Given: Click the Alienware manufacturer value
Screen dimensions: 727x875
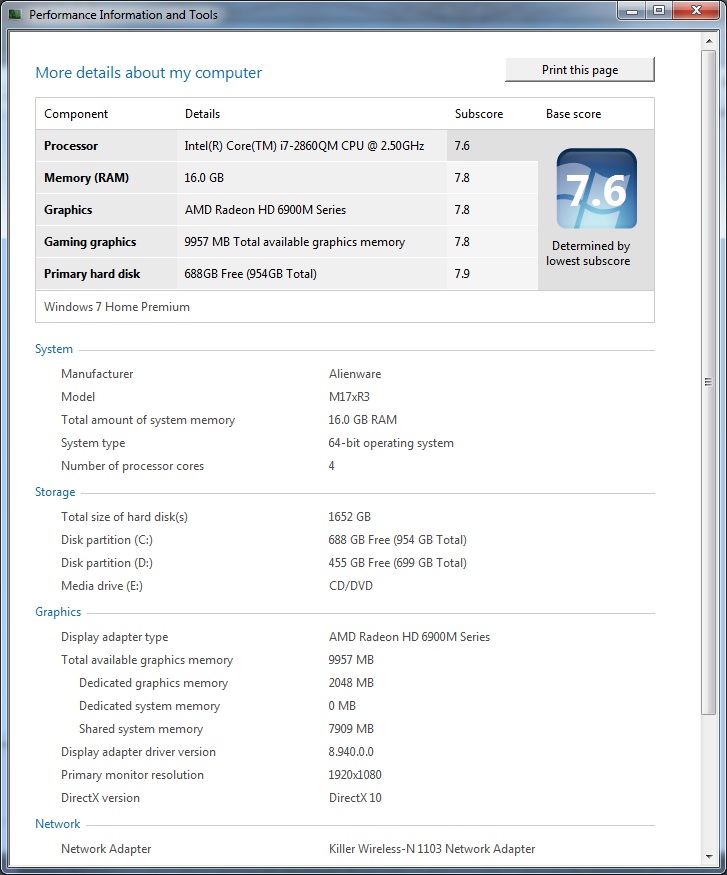Looking at the screenshot, I should point(355,374).
